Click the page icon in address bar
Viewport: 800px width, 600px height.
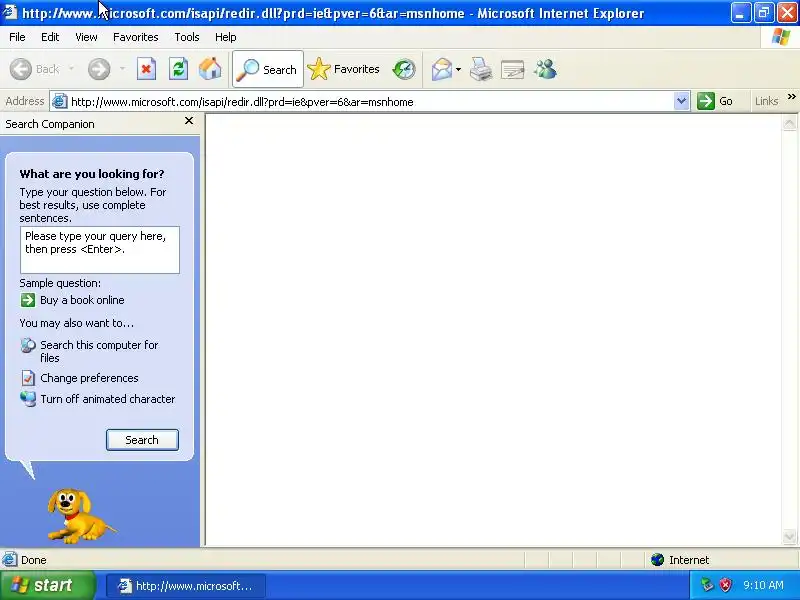pos(60,102)
